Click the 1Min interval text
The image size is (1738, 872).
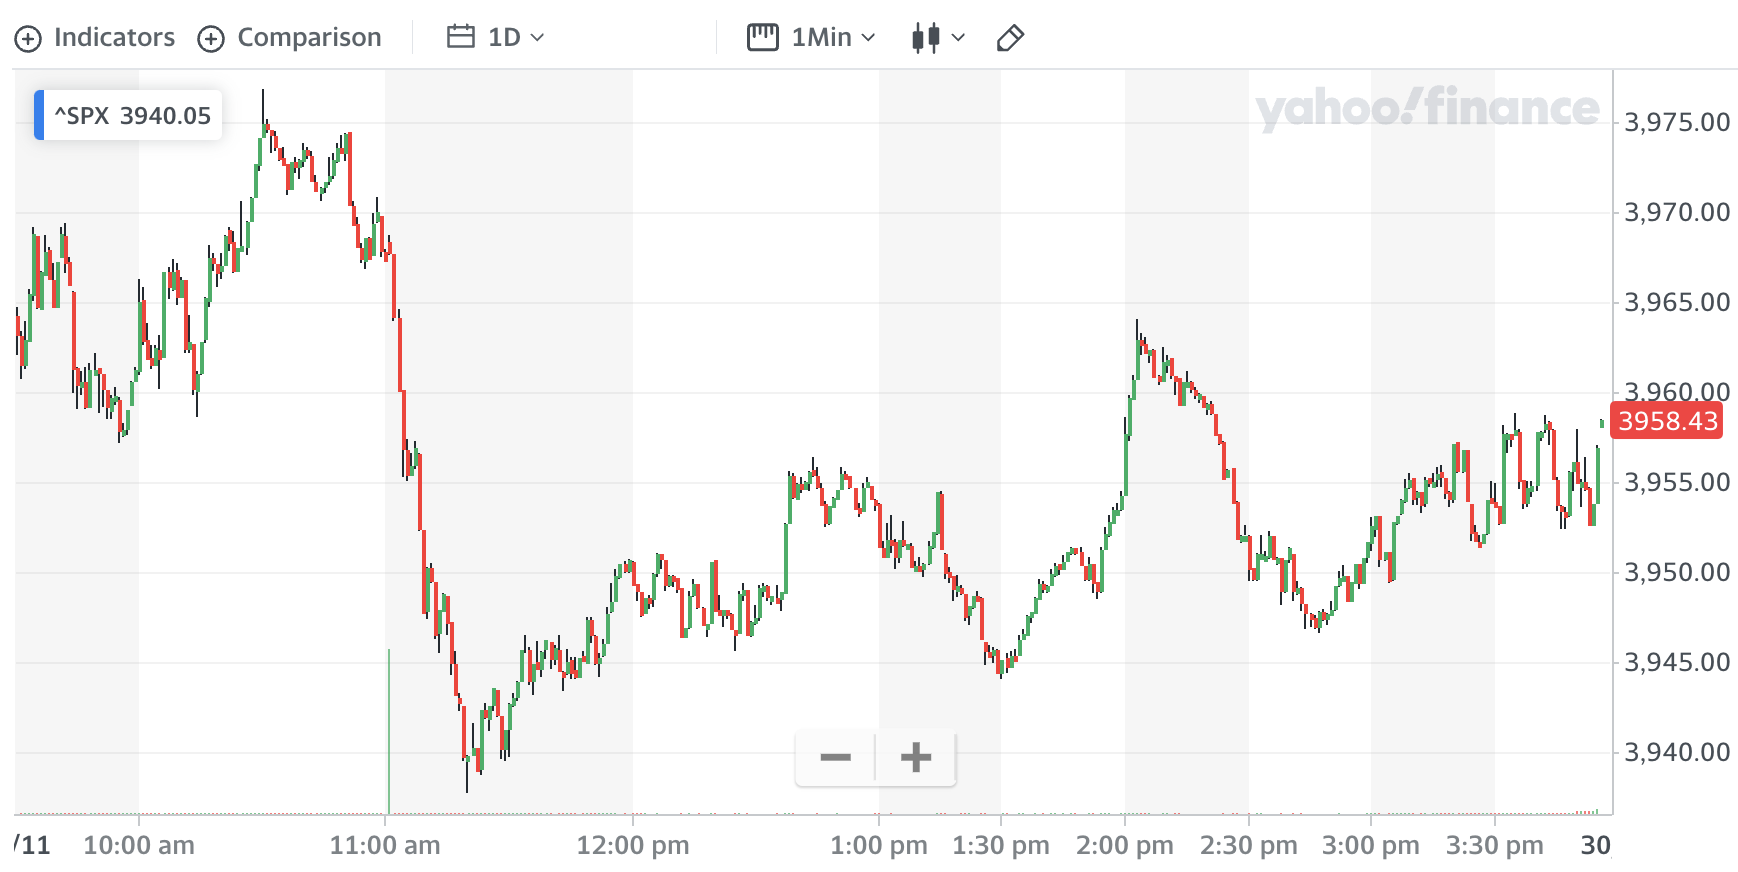[821, 37]
